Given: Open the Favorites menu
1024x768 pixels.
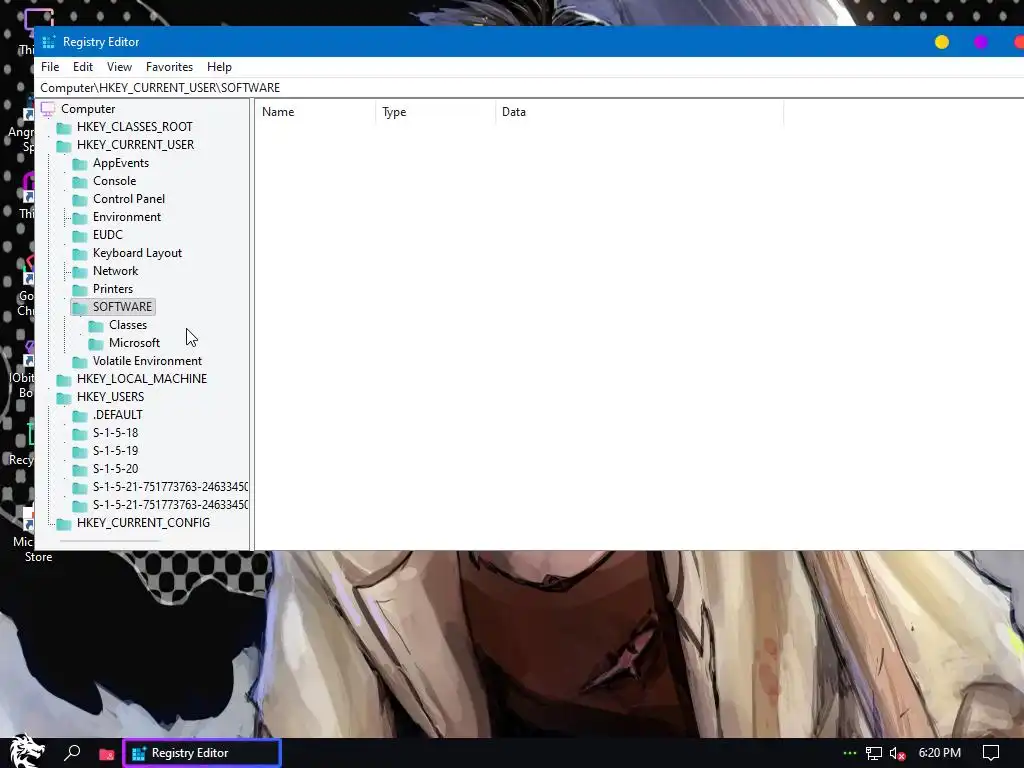Looking at the screenshot, I should coord(169,67).
